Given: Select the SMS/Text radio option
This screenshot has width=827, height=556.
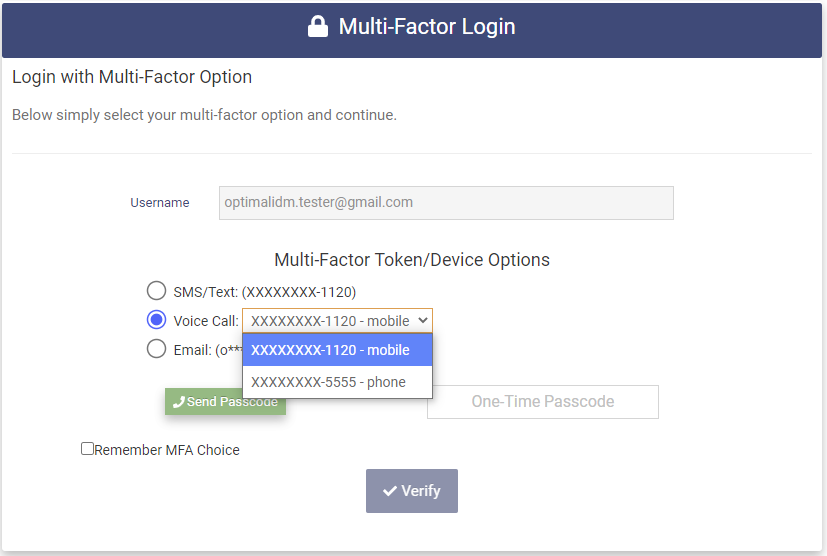Looking at the screenshot, I should click(x=156, y=291).
